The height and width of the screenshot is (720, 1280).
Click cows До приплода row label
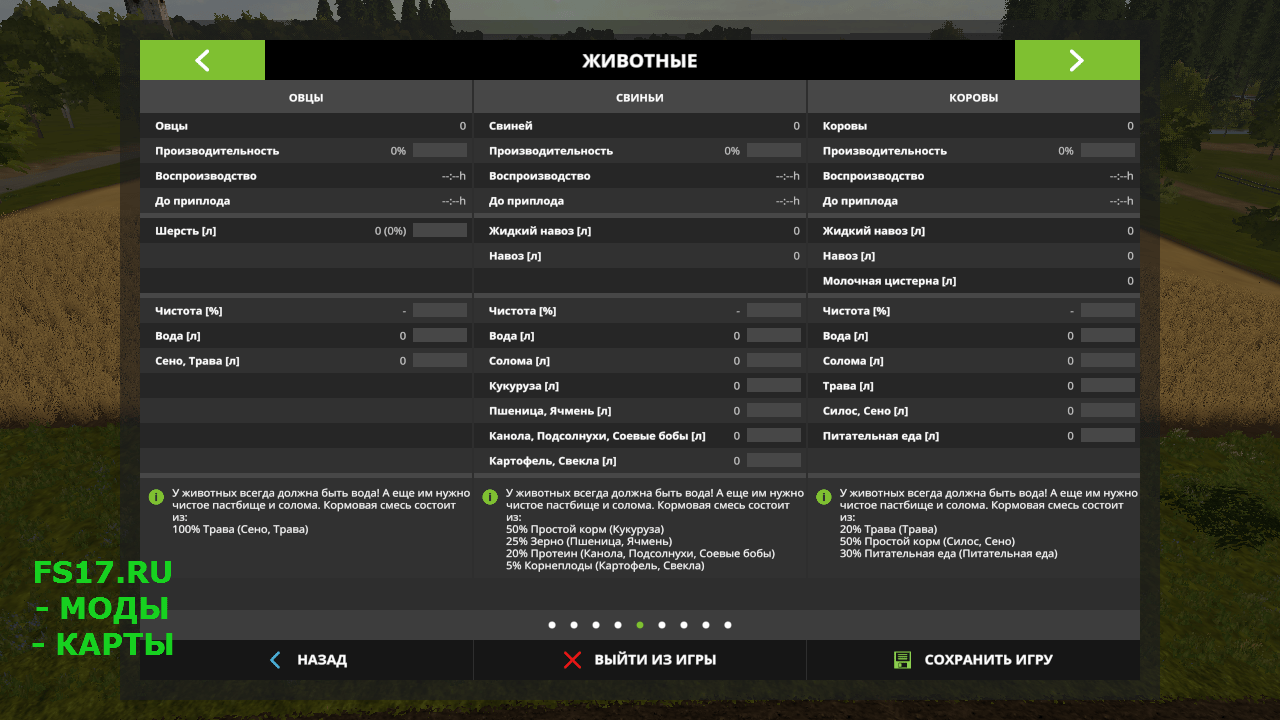(861, 201)
